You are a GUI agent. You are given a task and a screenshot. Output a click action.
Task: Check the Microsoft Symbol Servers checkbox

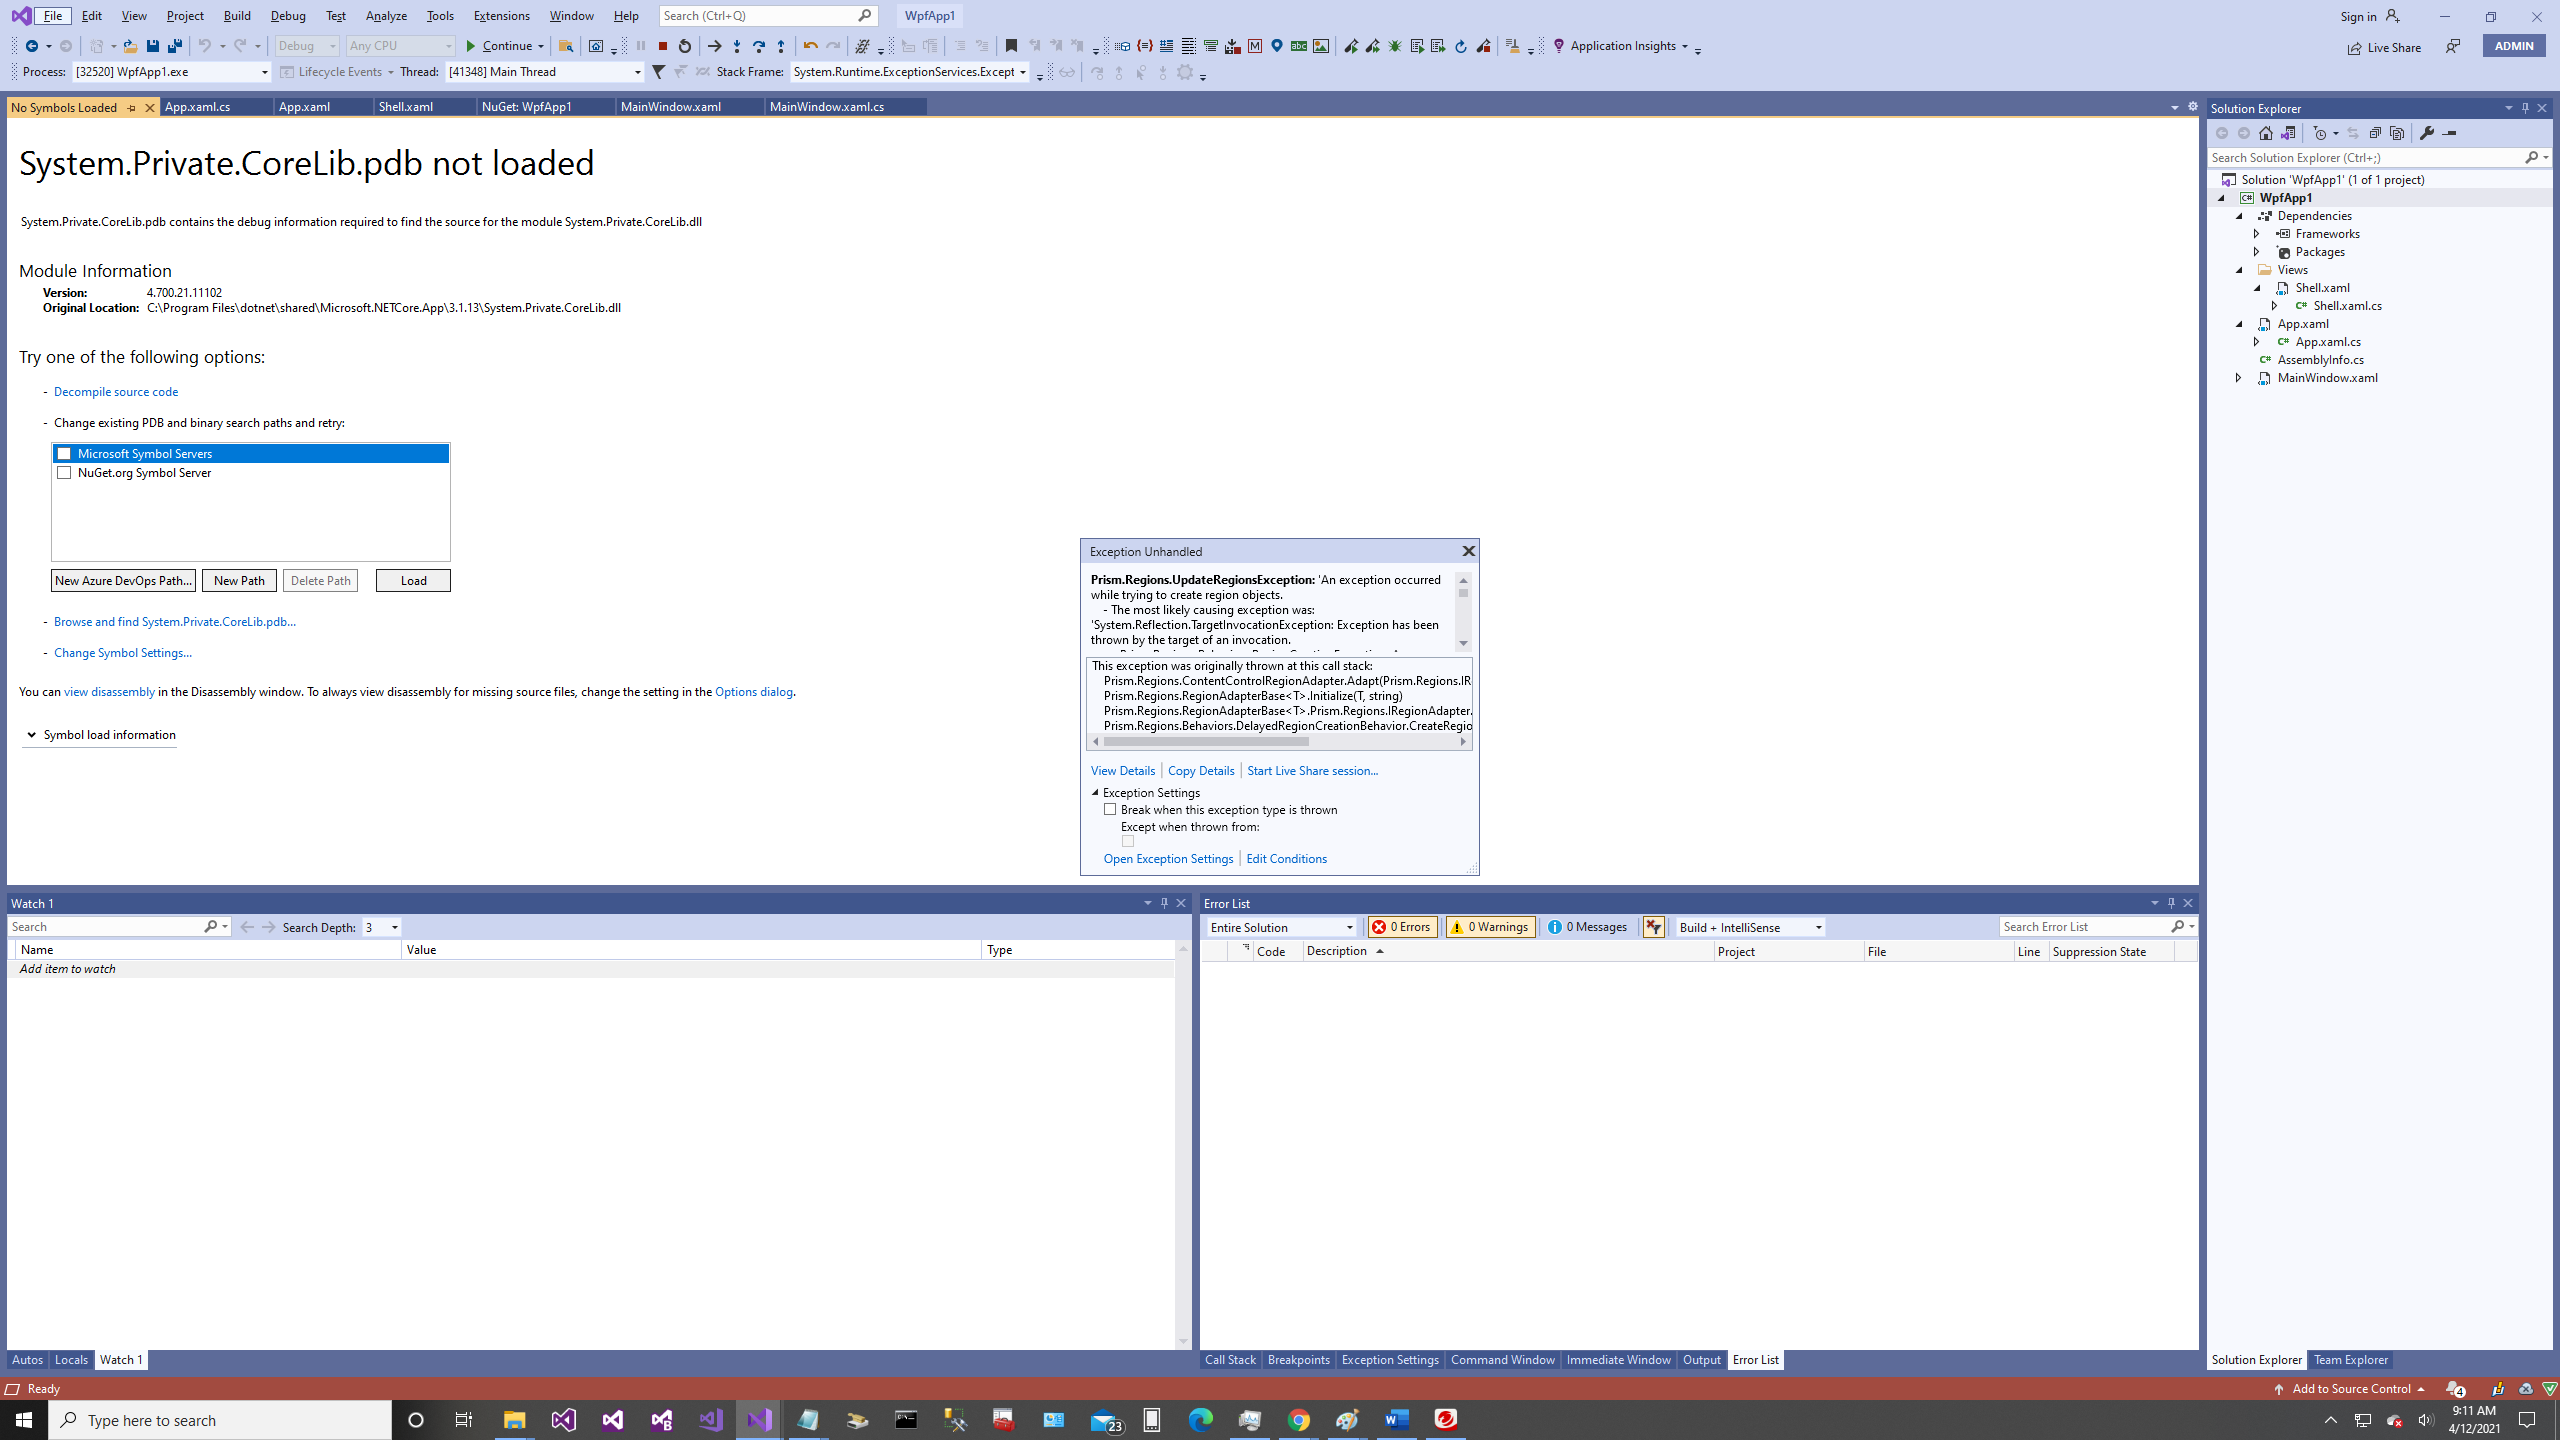click(x=64, y=453)
